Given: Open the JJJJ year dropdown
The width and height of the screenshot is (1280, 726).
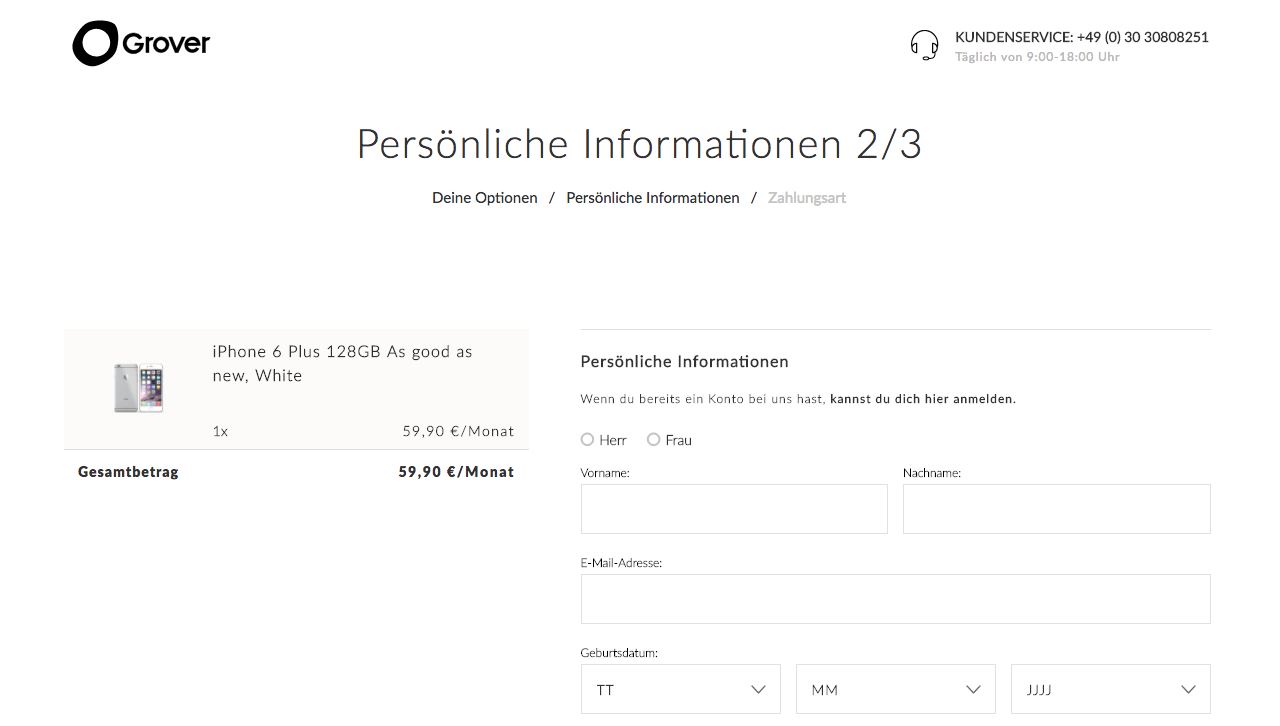Looking at the screenshot, I should (1111, 689).
